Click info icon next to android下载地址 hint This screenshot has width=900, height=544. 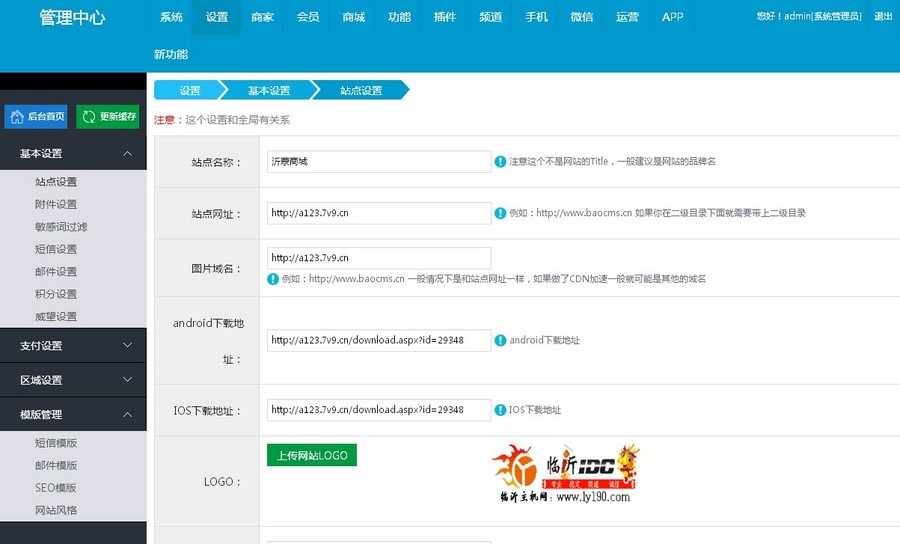[500, 340]
